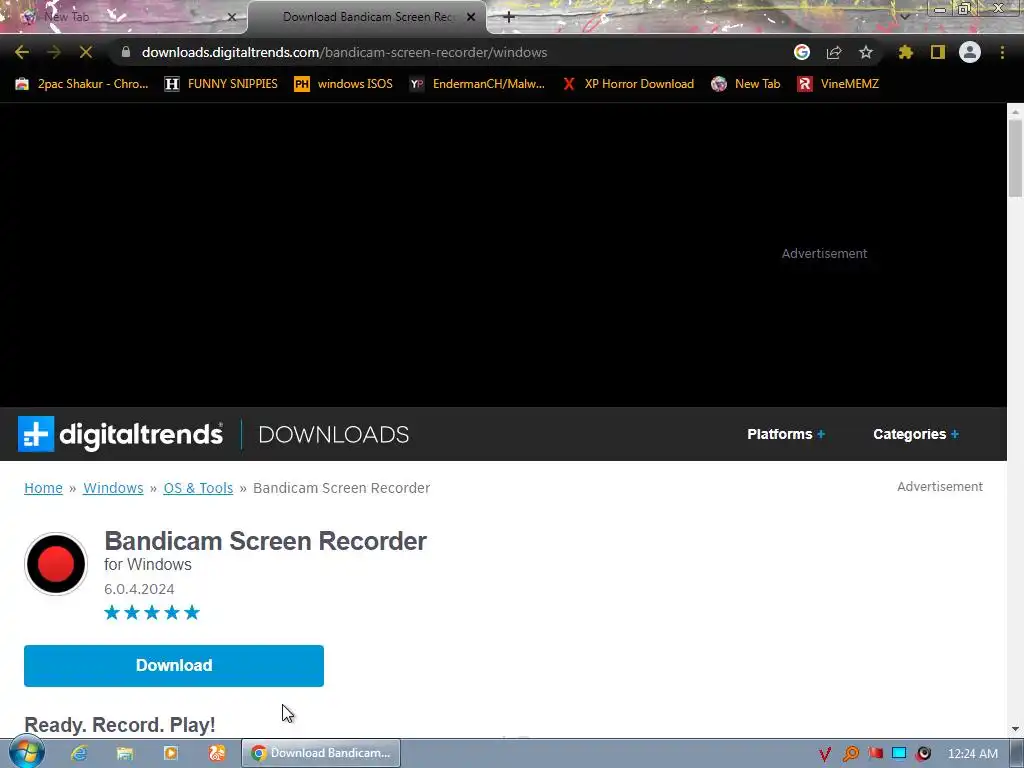Expand the Categories menu
This screenshot has width=1024, height=768.
tap(916, 434)
